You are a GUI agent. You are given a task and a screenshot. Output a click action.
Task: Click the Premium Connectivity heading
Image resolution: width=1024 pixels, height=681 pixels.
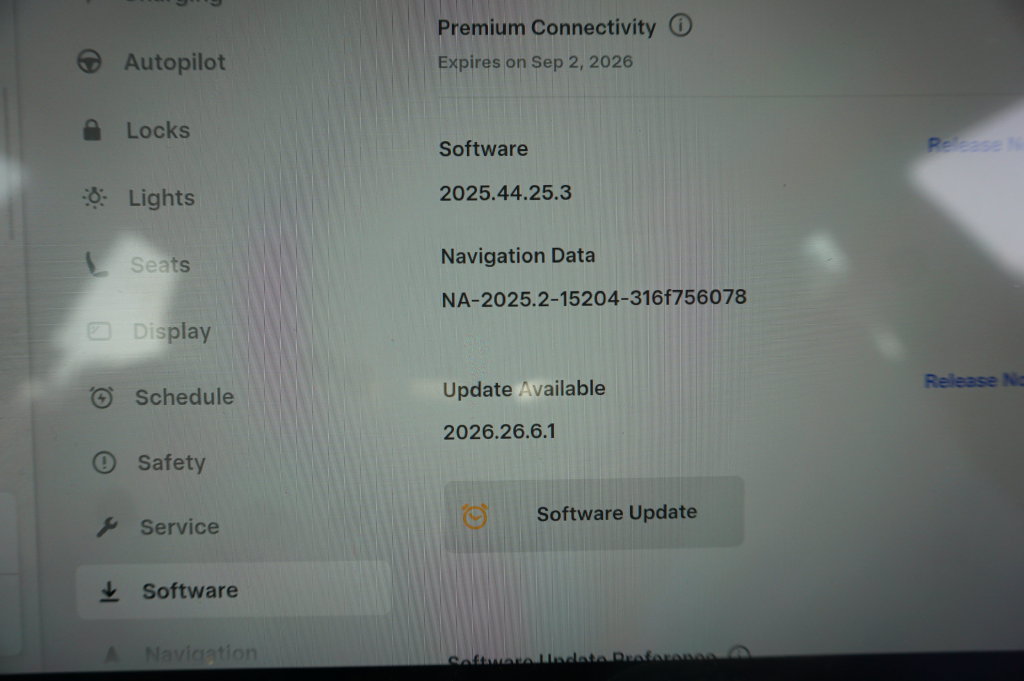coord(547,27)
